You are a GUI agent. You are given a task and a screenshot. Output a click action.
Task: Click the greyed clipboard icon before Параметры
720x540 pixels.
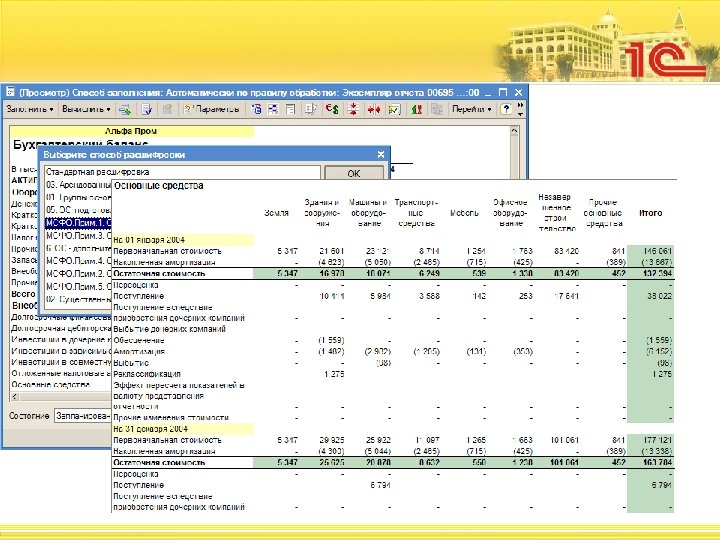pos(168,109)
